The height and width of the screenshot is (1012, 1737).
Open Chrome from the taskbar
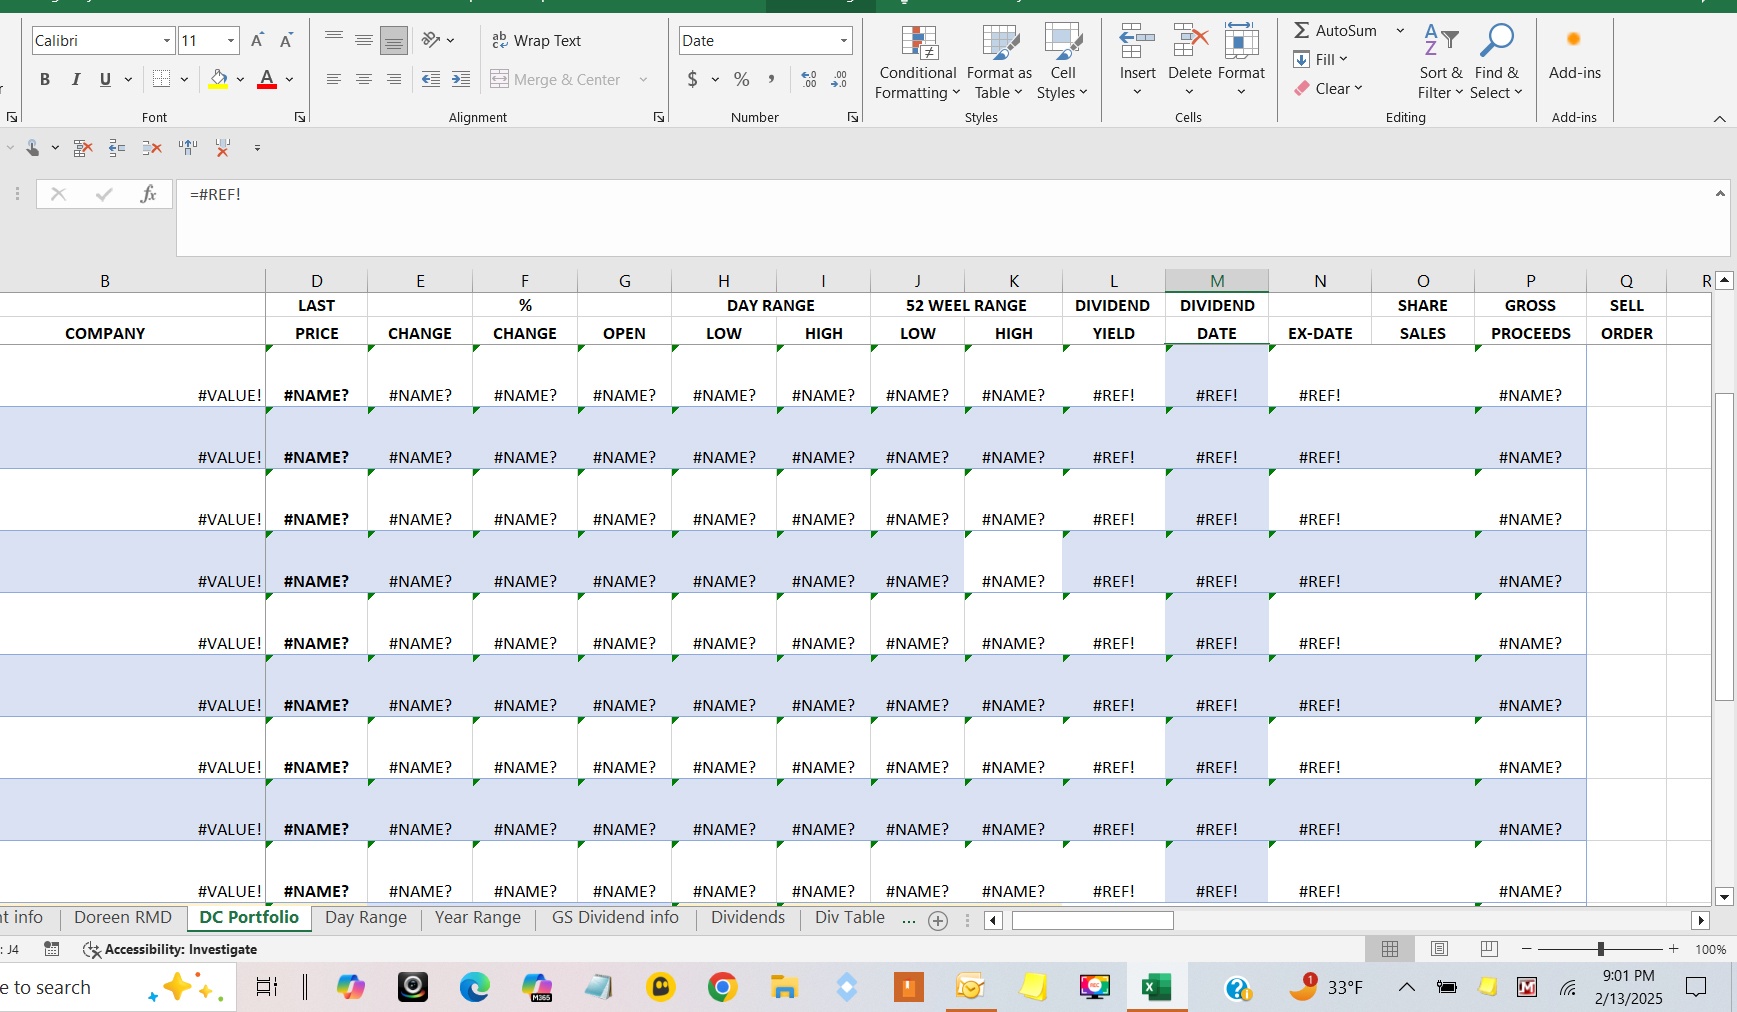tap(722, 988)
